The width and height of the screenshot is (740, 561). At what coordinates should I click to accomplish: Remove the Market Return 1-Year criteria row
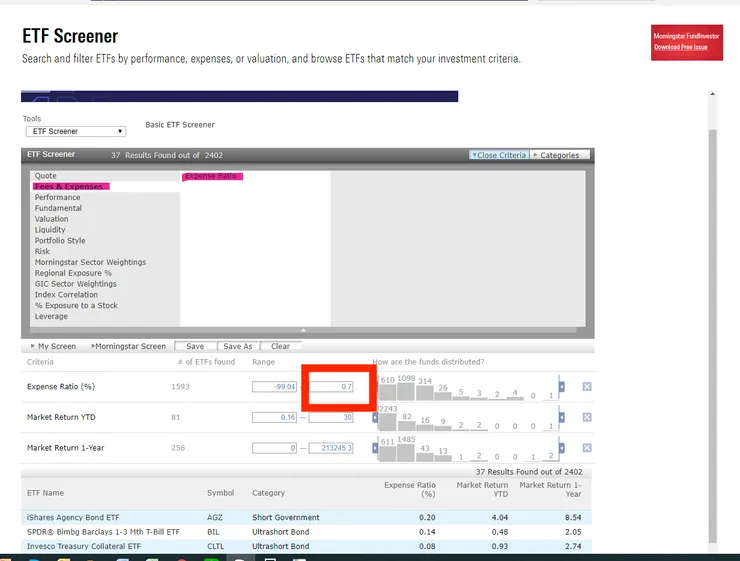pos(587,448)
